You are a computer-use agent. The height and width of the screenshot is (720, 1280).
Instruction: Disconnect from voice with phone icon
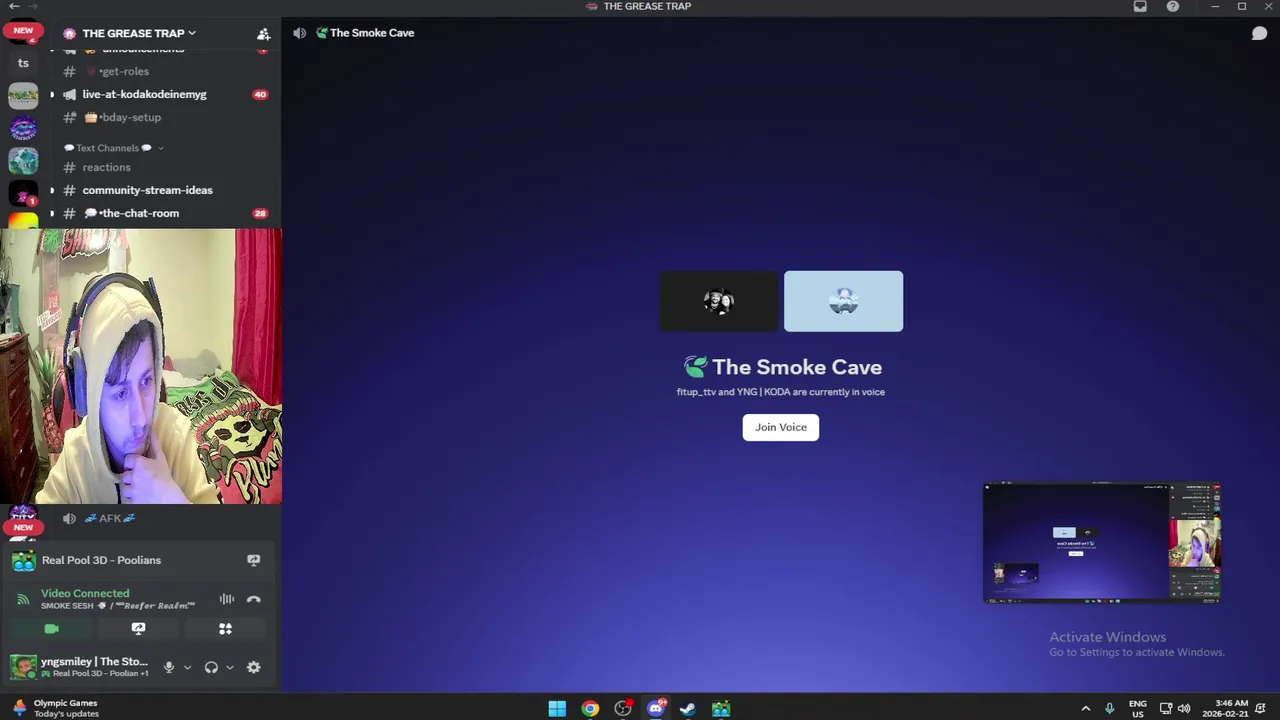tap(253, 600)
